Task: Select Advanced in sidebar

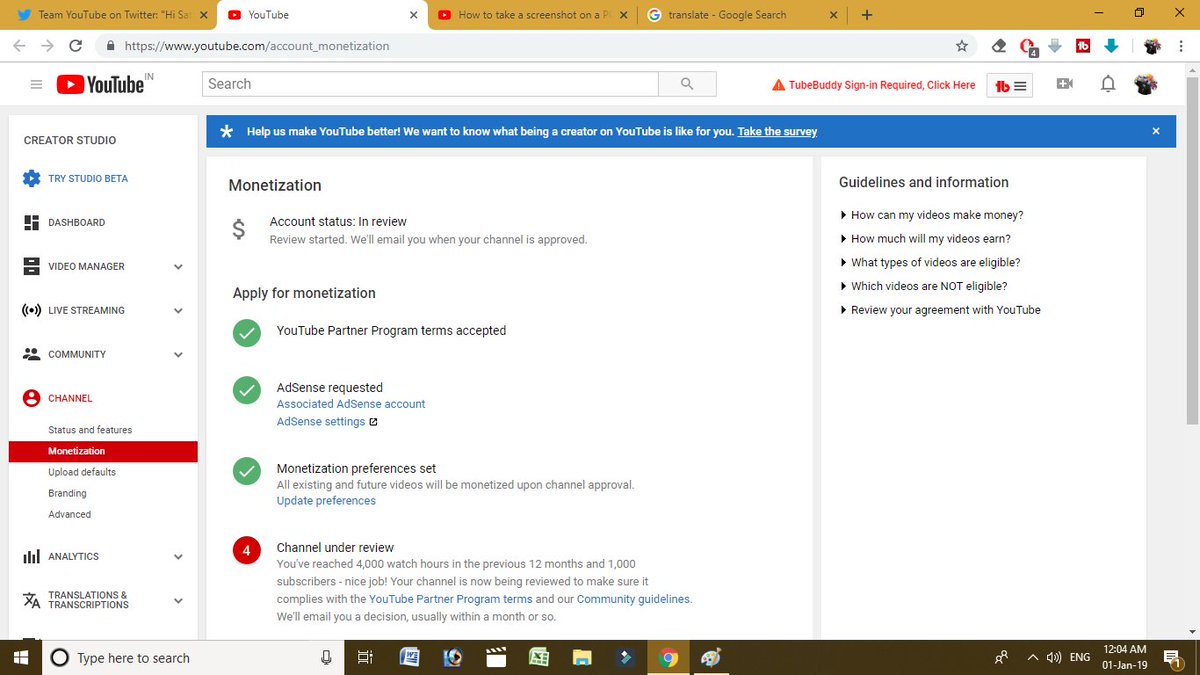Action: point(69,514)
